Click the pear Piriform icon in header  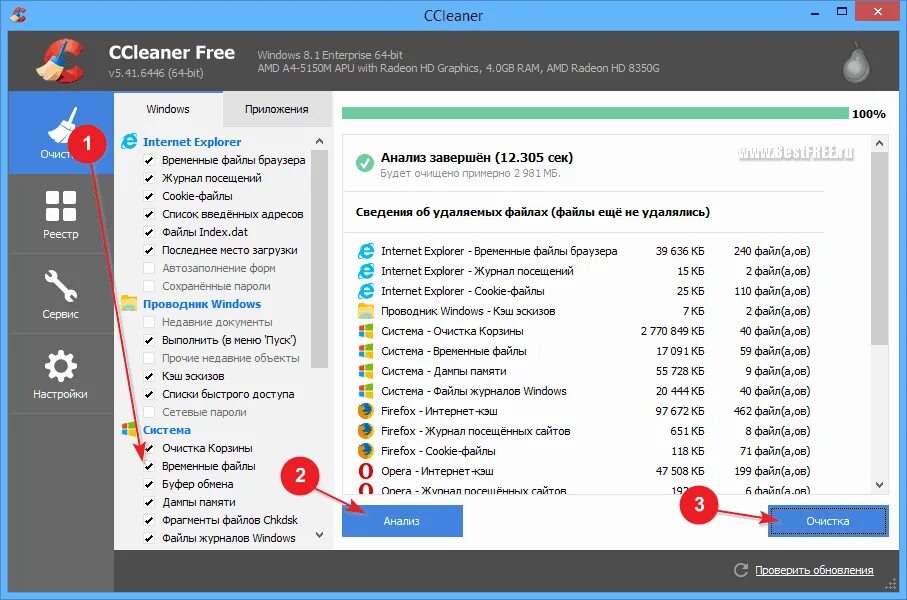point(856,61)
